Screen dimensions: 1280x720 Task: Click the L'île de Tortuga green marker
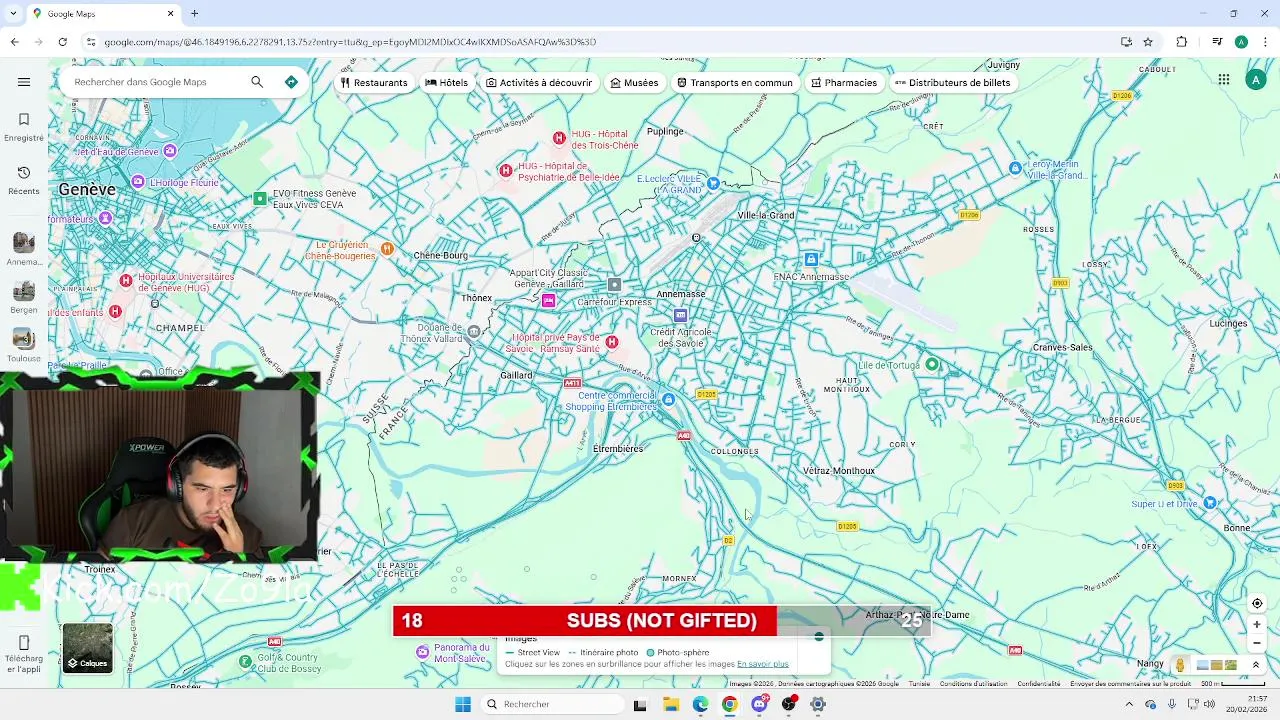(932, 365)
